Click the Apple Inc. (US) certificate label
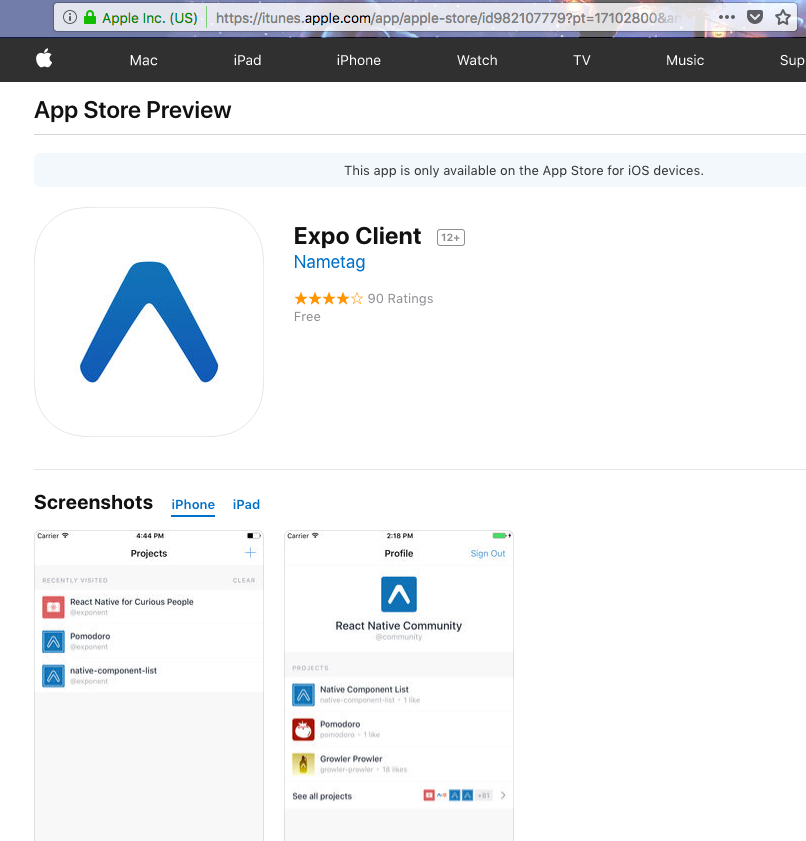Screen dimensions: 806x841 click(150, 18)
